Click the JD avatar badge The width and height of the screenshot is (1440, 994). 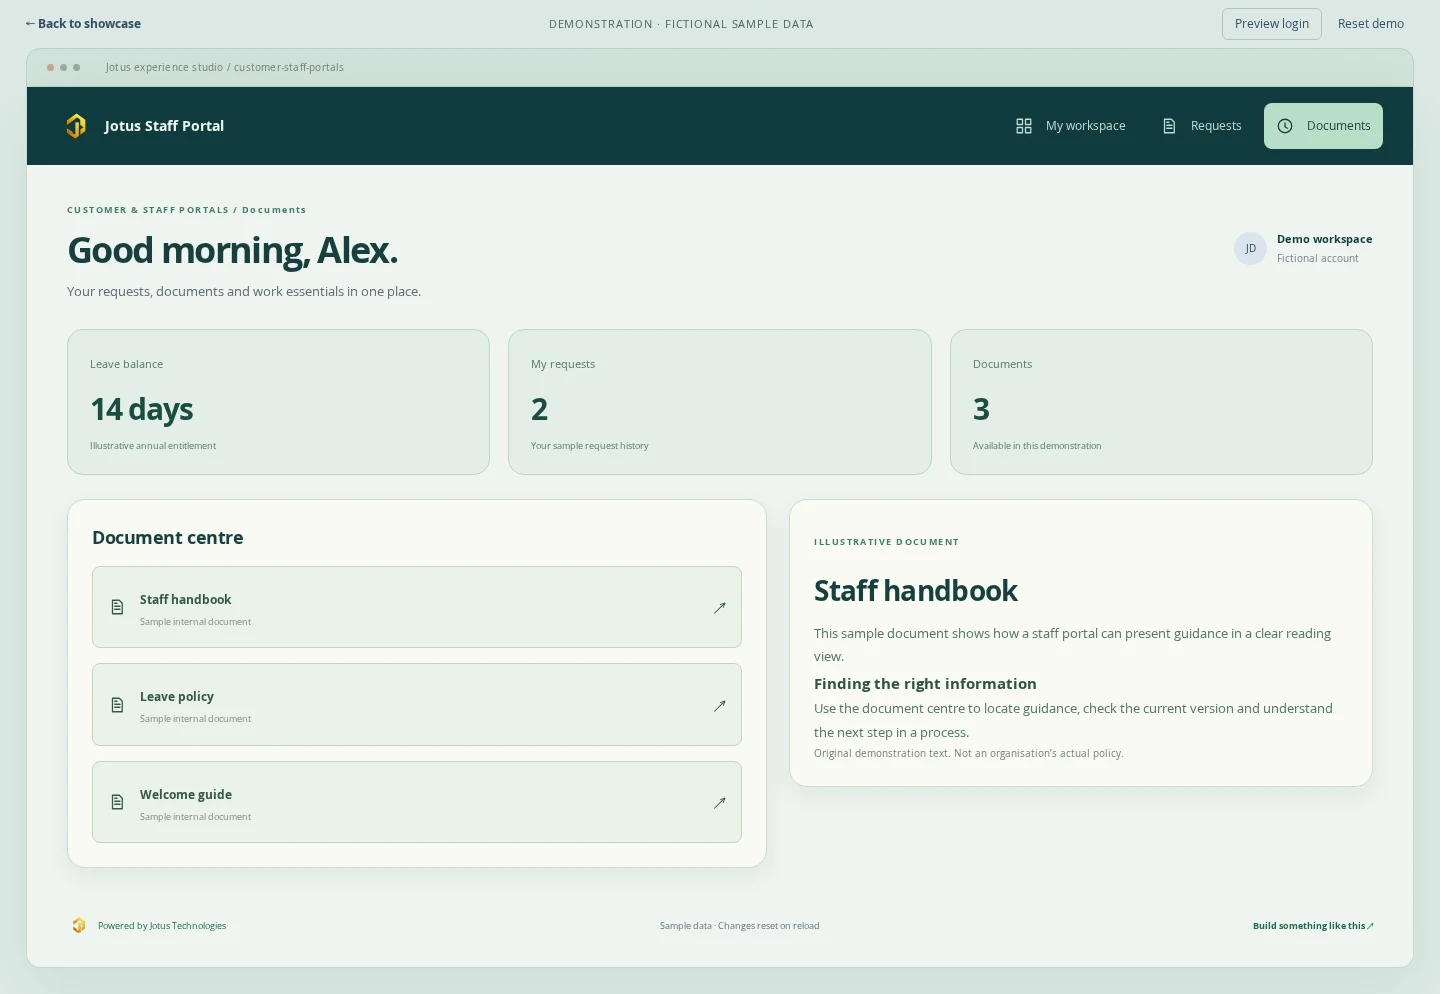coord(1250,249)
